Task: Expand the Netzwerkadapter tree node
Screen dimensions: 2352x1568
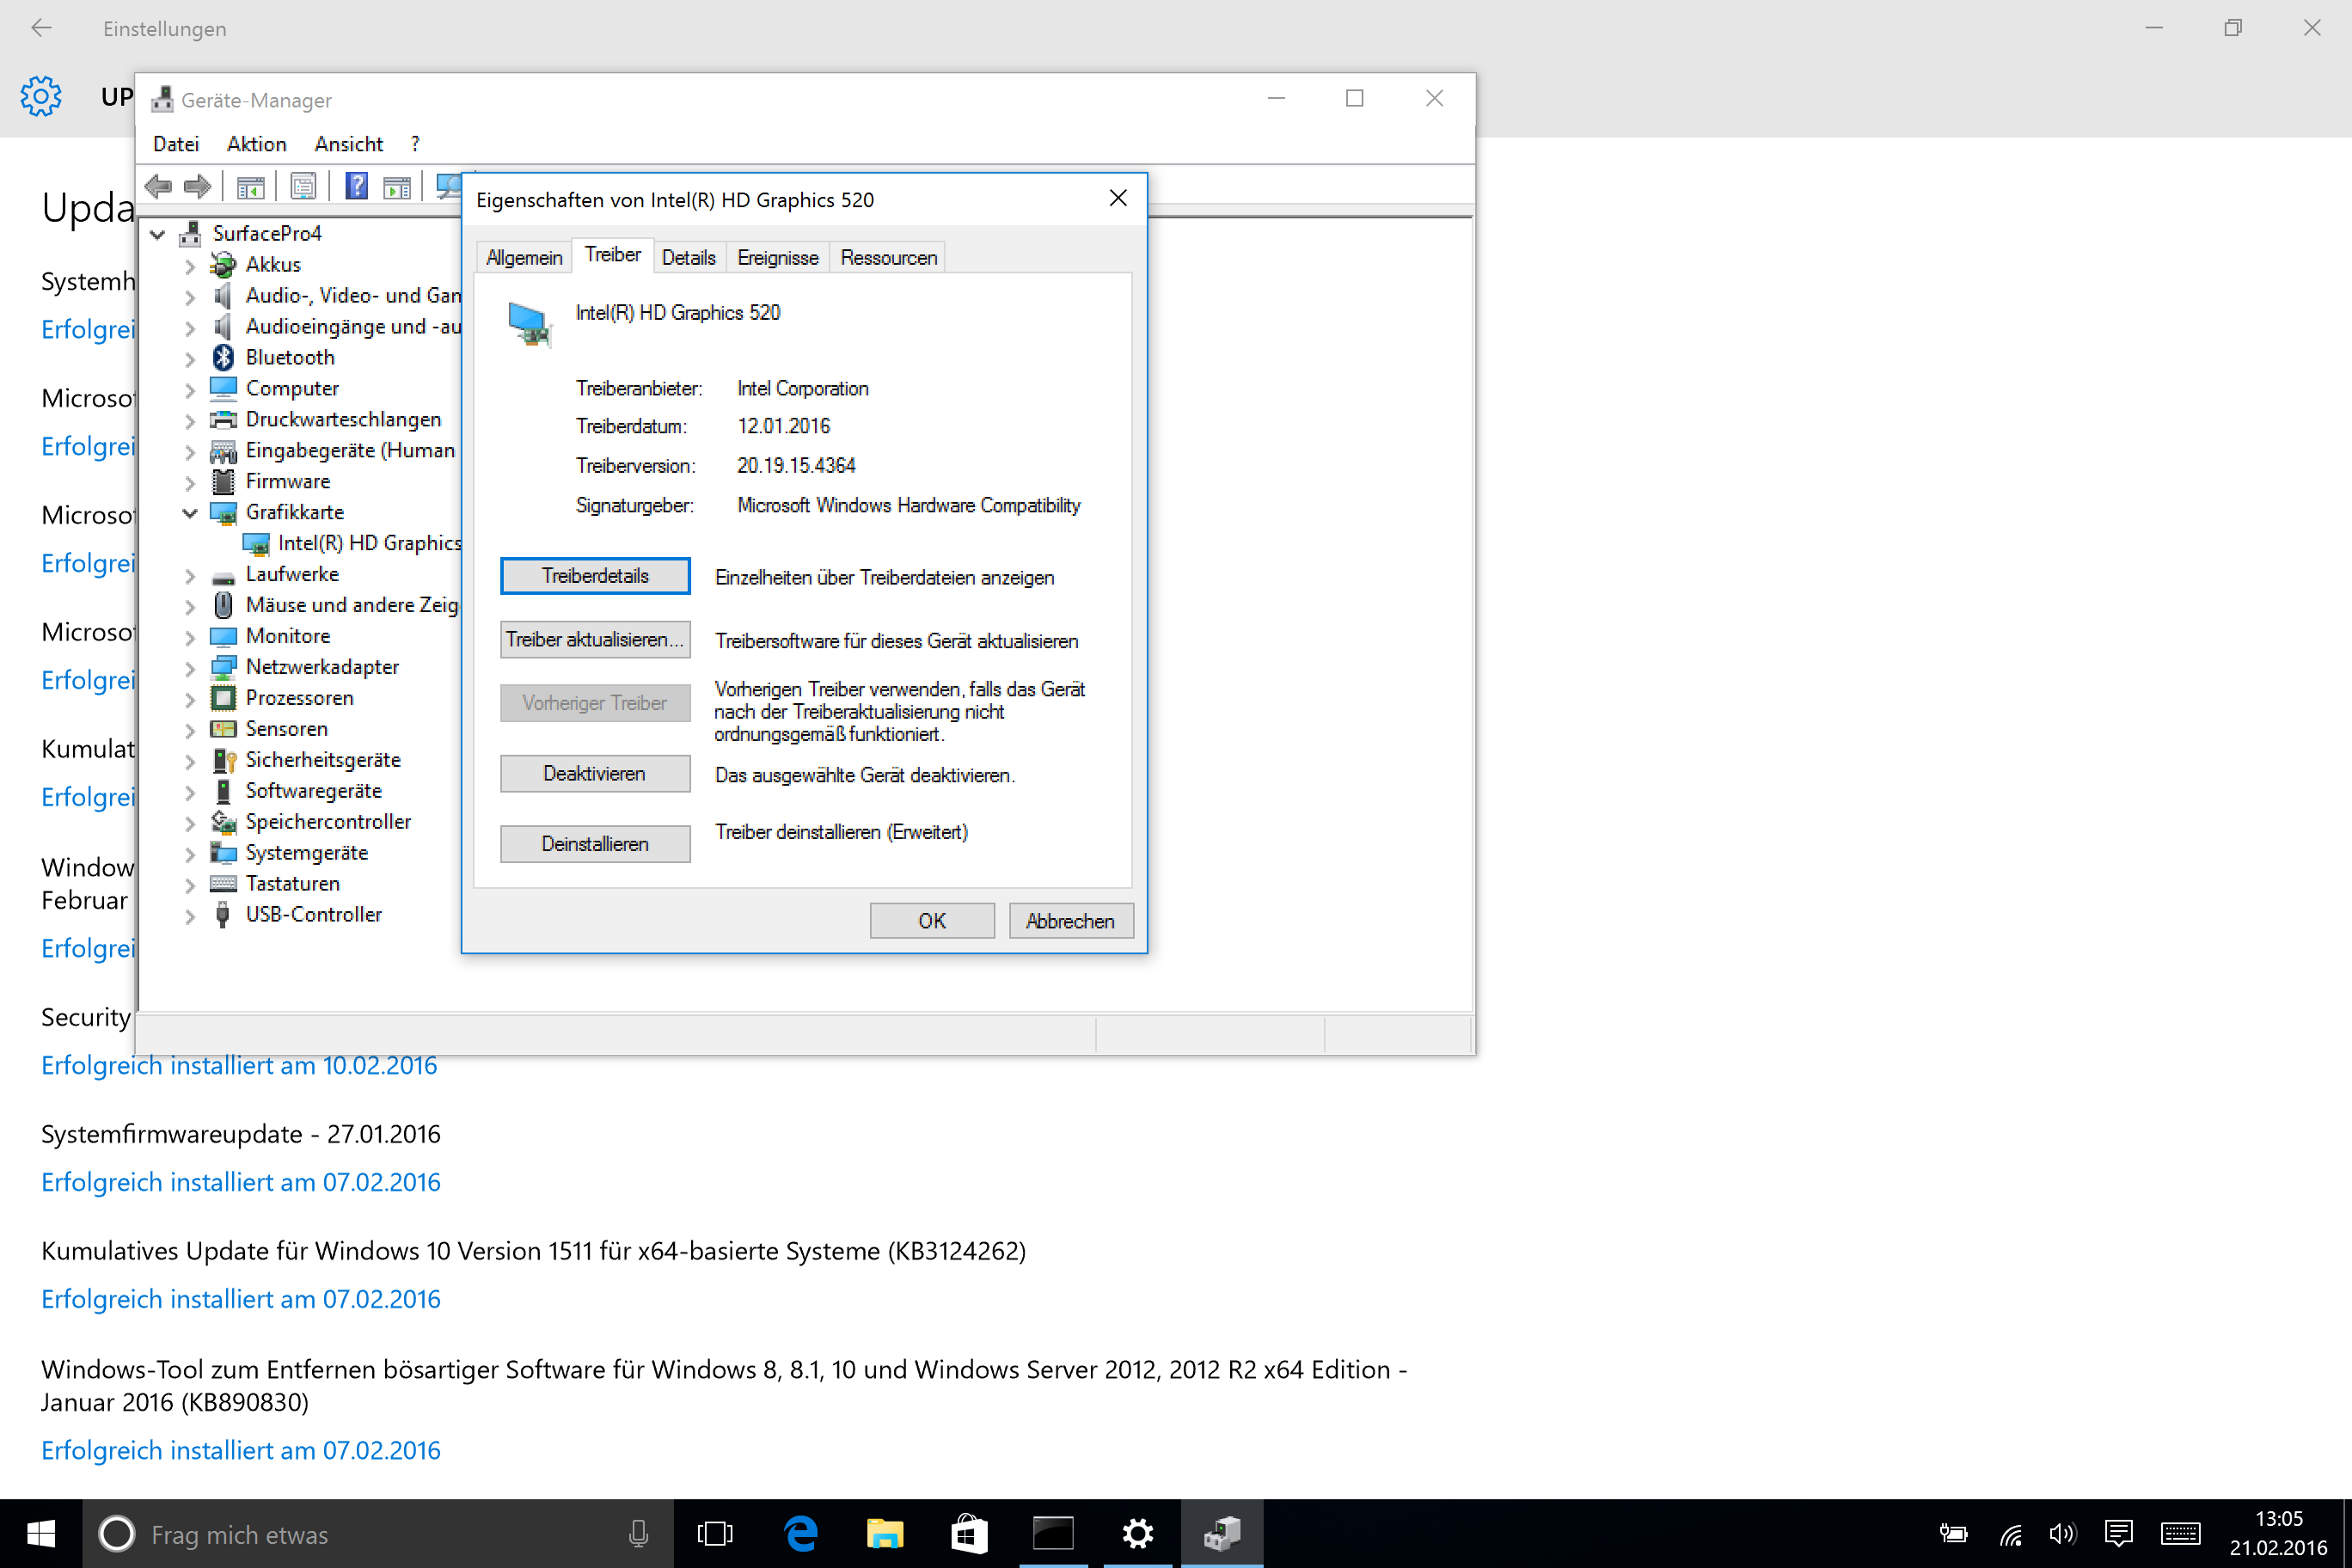Action: pos(190,668)
